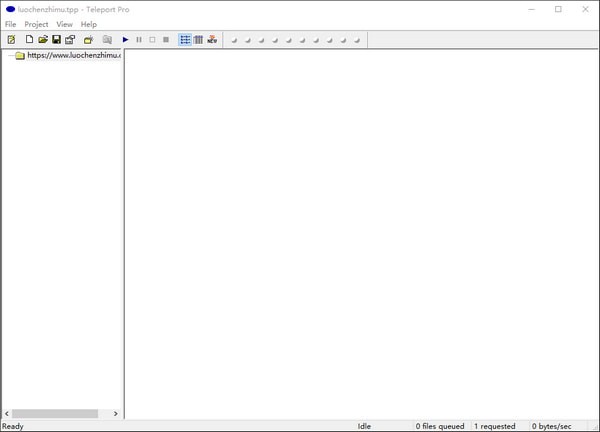Open the project properties icon

pos(70,40)
